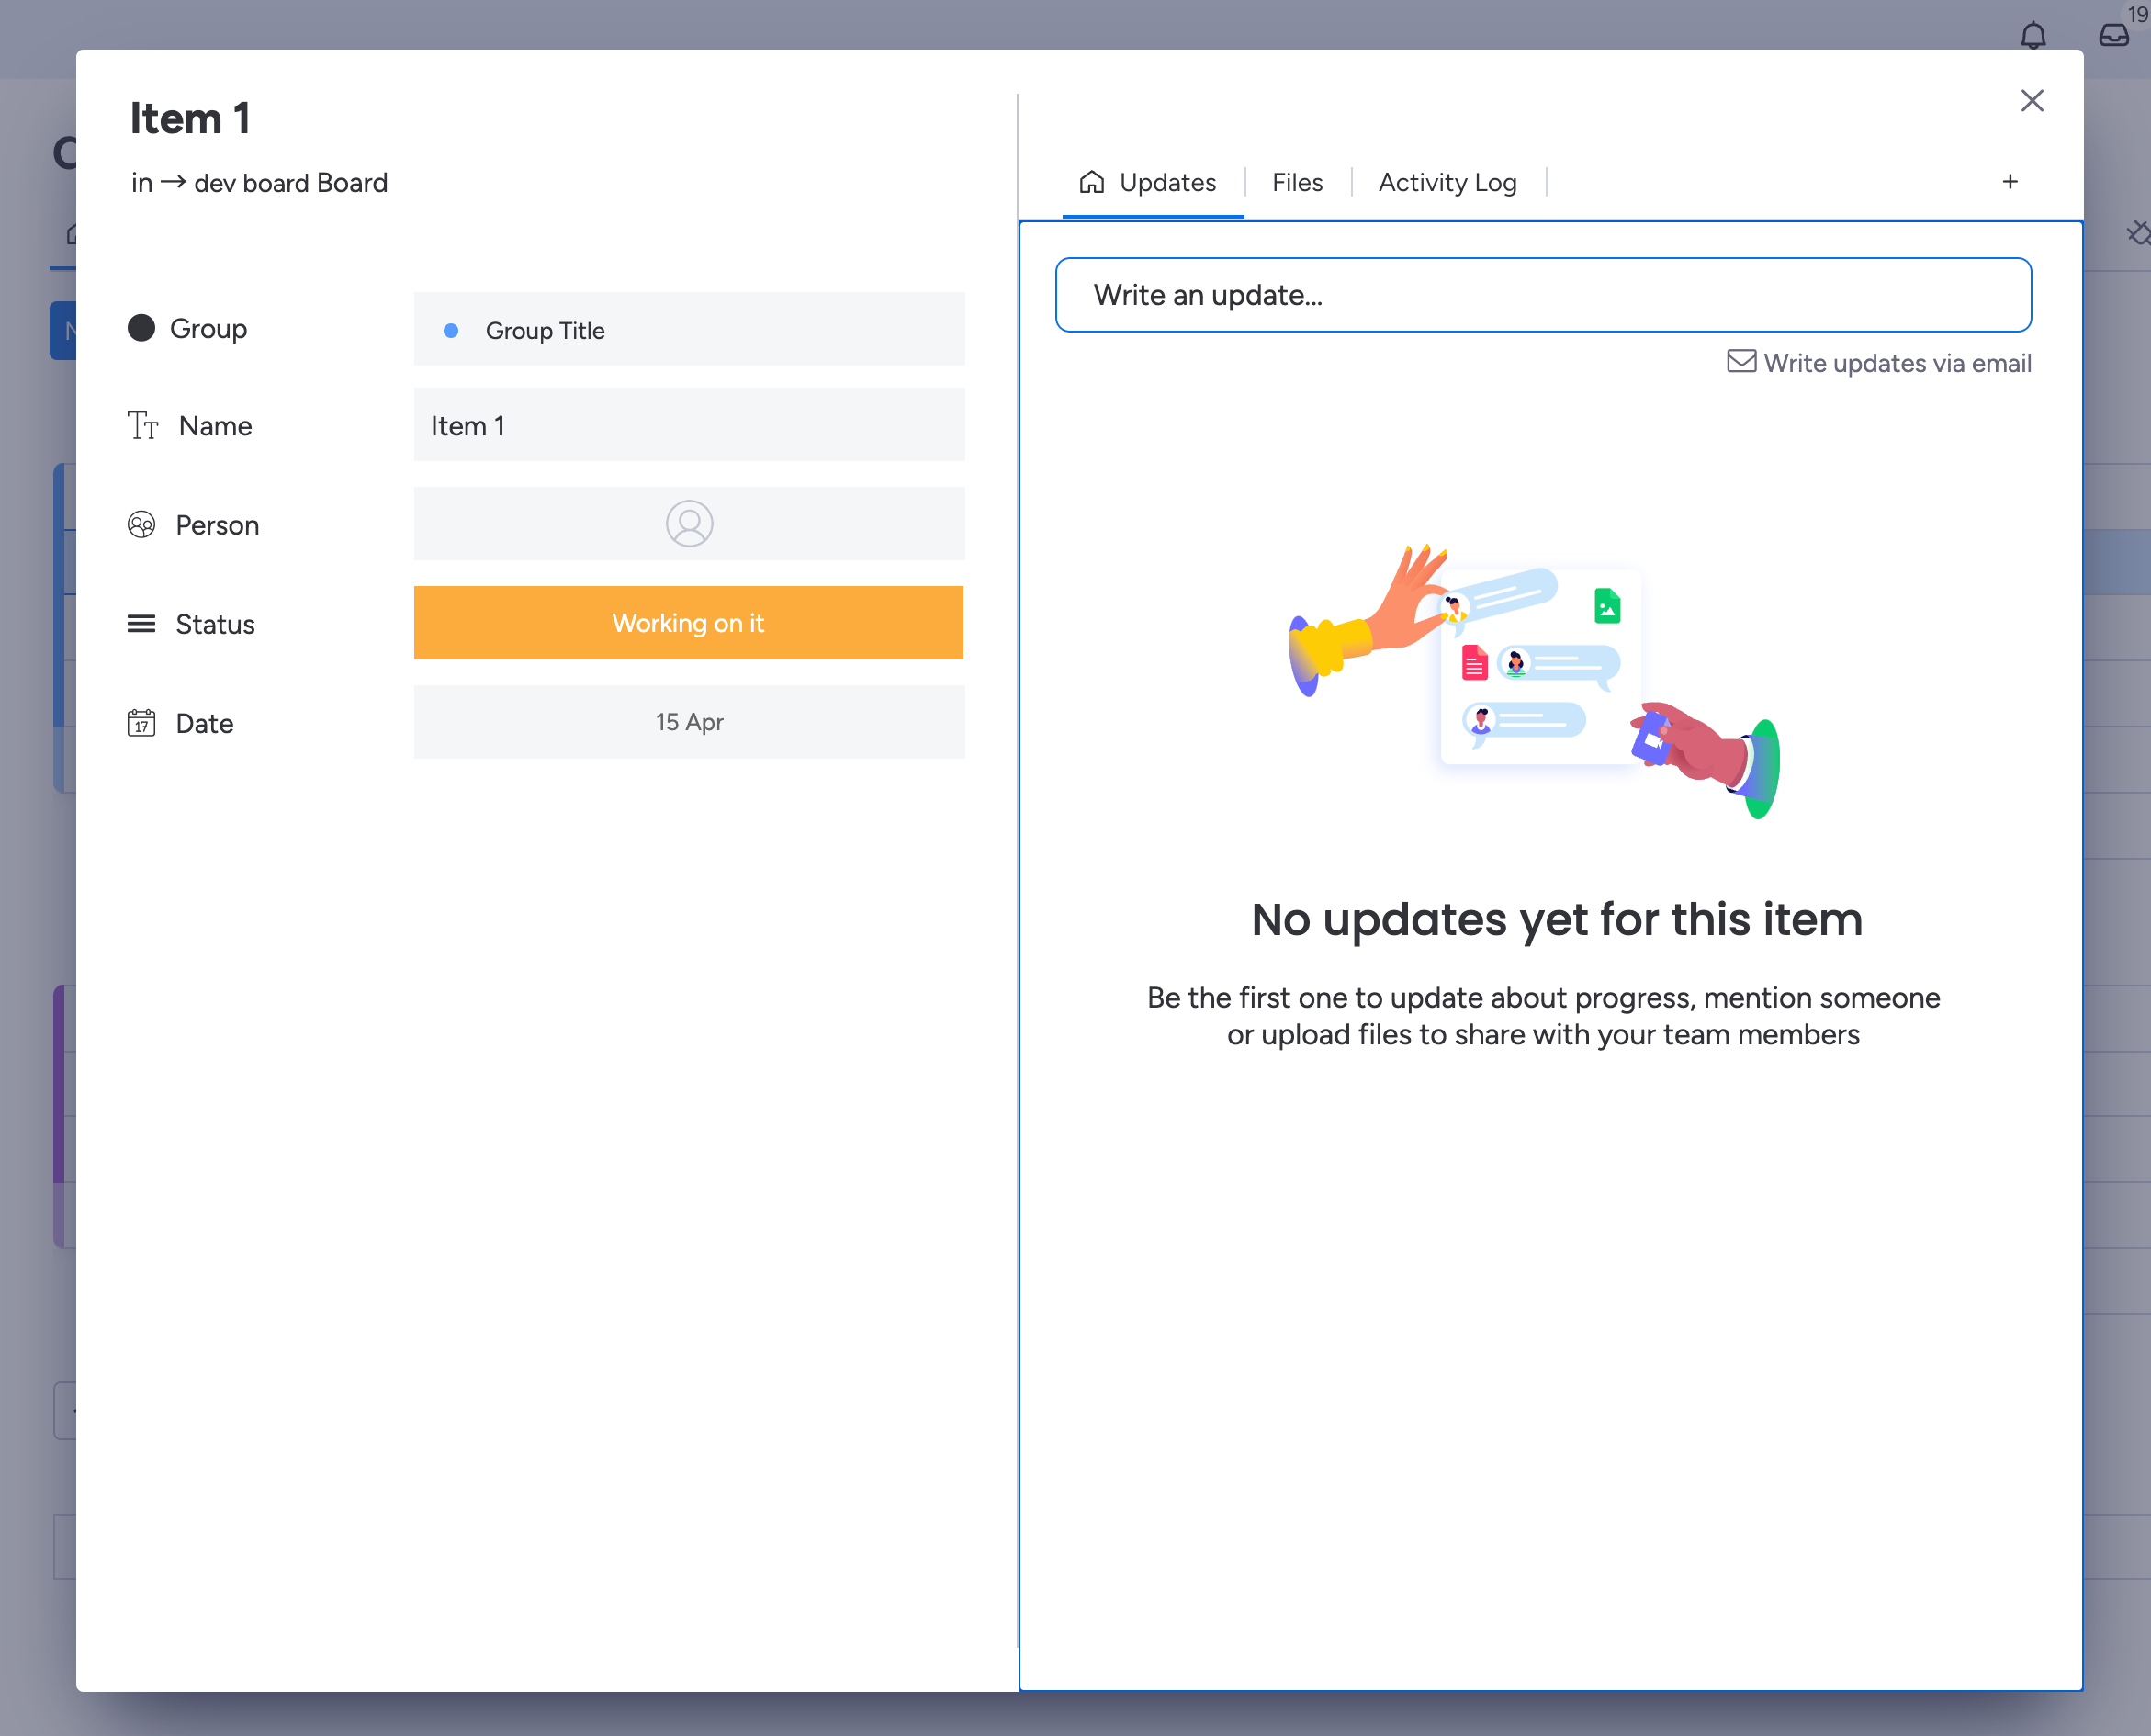Add a new view with plus icon
Screen dimensions: 2151x1736
click(x=2010, y=181)
